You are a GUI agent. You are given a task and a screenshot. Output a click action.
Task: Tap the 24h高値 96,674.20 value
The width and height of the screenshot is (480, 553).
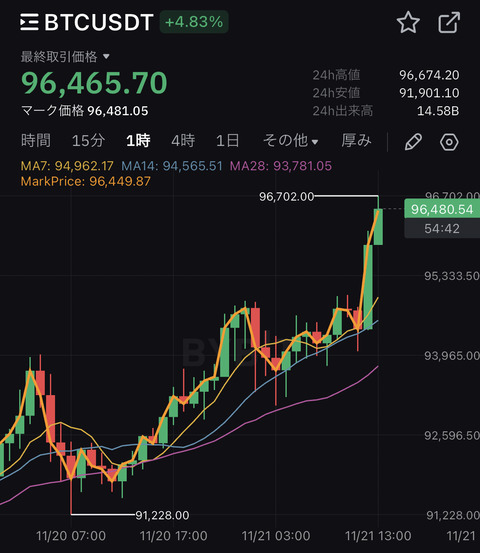[429, 75]
